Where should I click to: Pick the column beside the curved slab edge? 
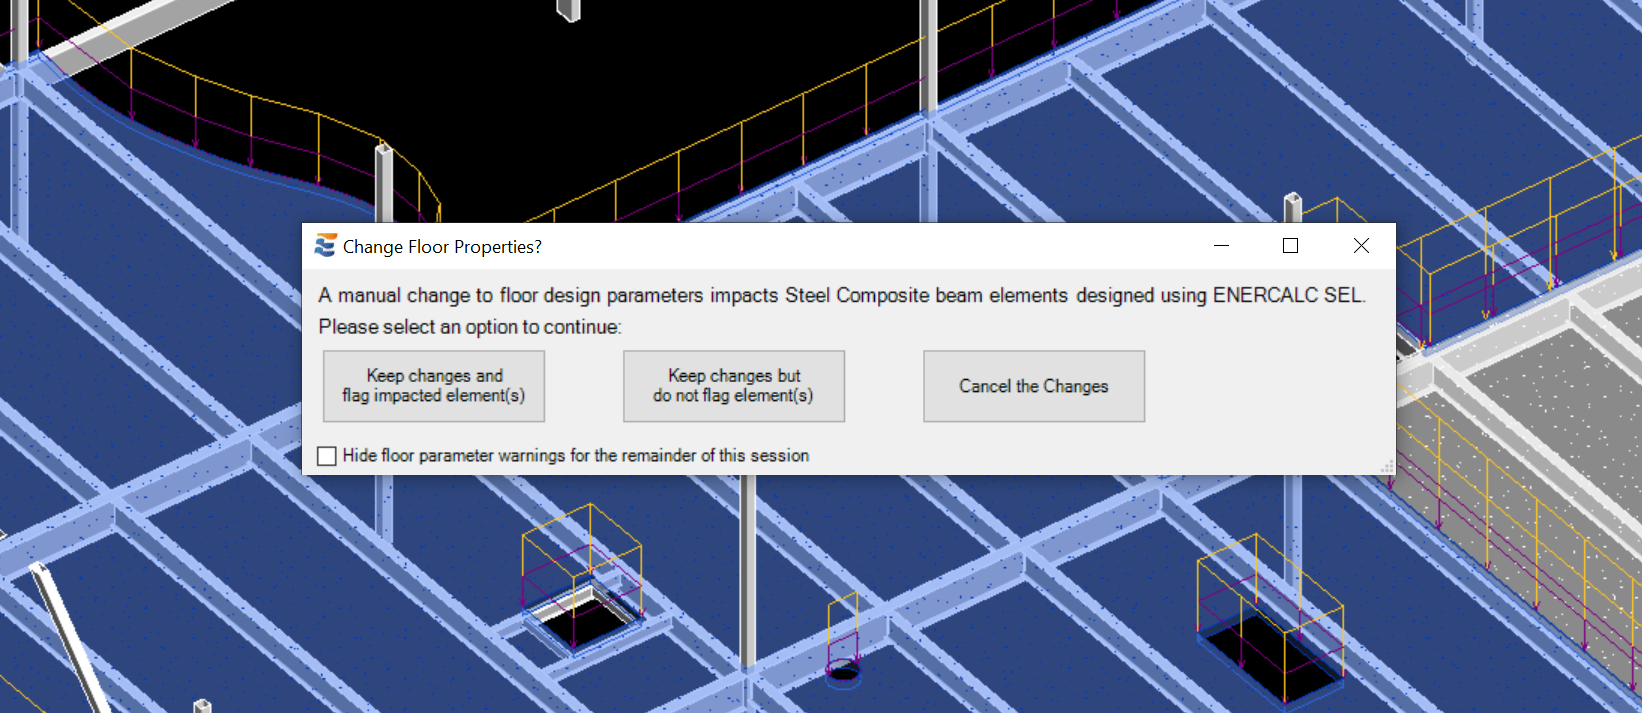384,180
